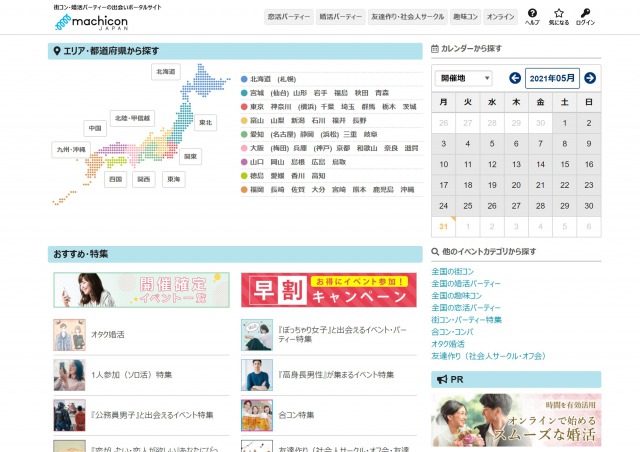
Task: Select calendar date 22
Action: click(x=564, y=185)
